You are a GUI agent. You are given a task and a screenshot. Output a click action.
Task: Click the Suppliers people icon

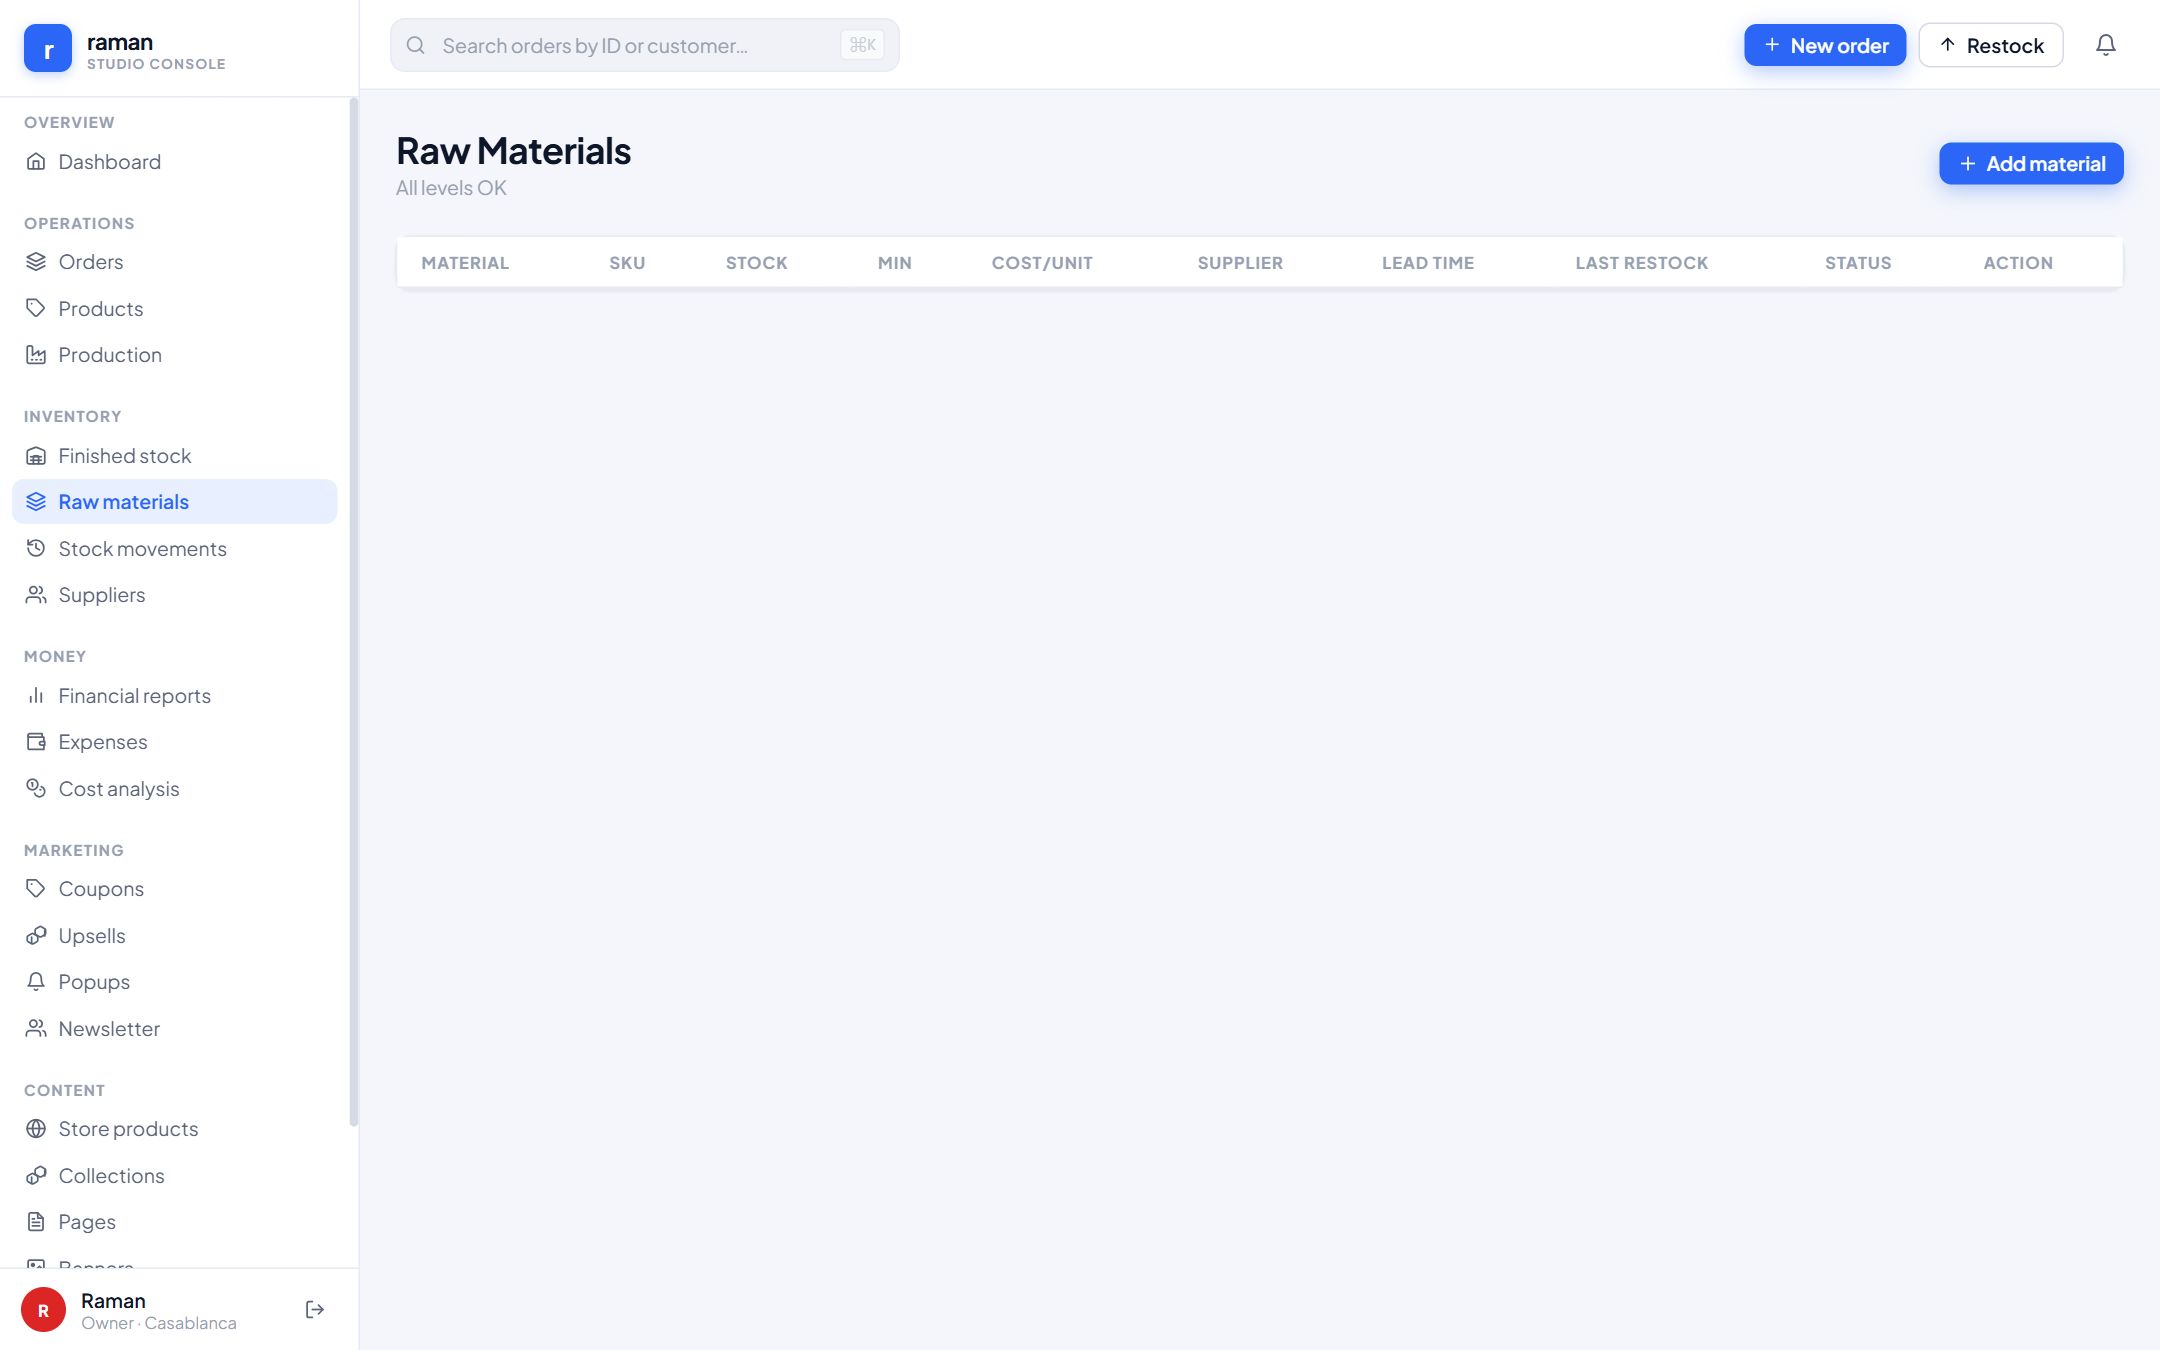coord(36,594)
